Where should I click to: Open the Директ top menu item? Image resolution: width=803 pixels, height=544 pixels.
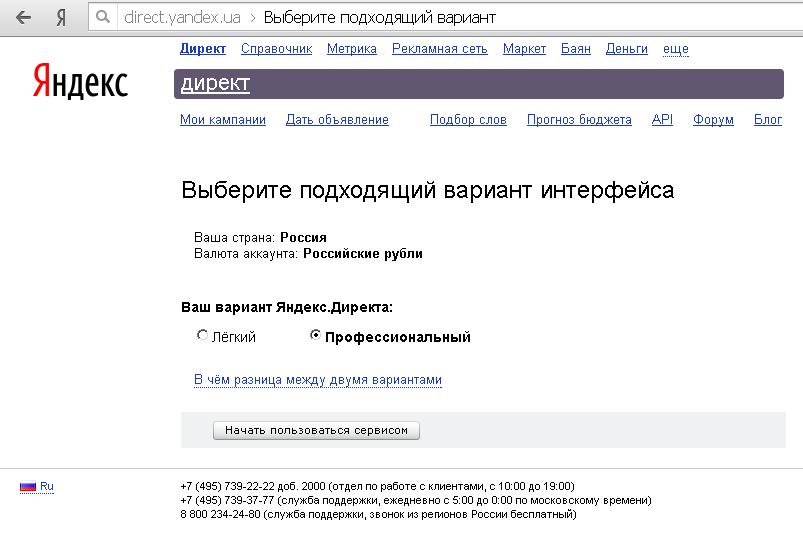(203, 49)
